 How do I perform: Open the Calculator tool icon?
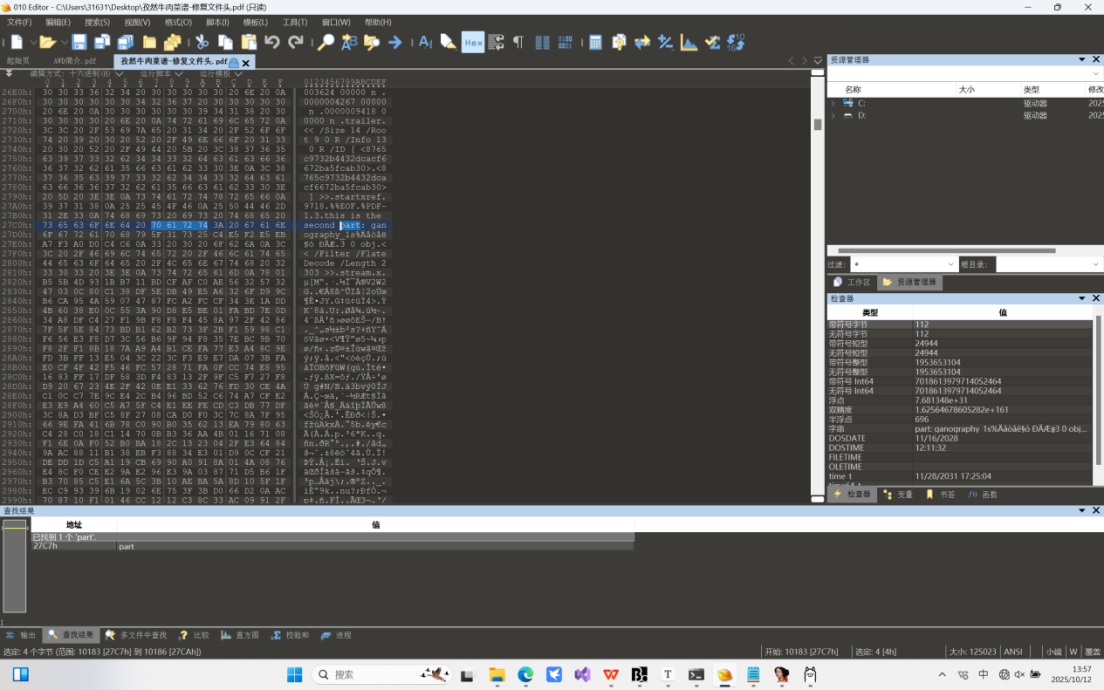595,42
